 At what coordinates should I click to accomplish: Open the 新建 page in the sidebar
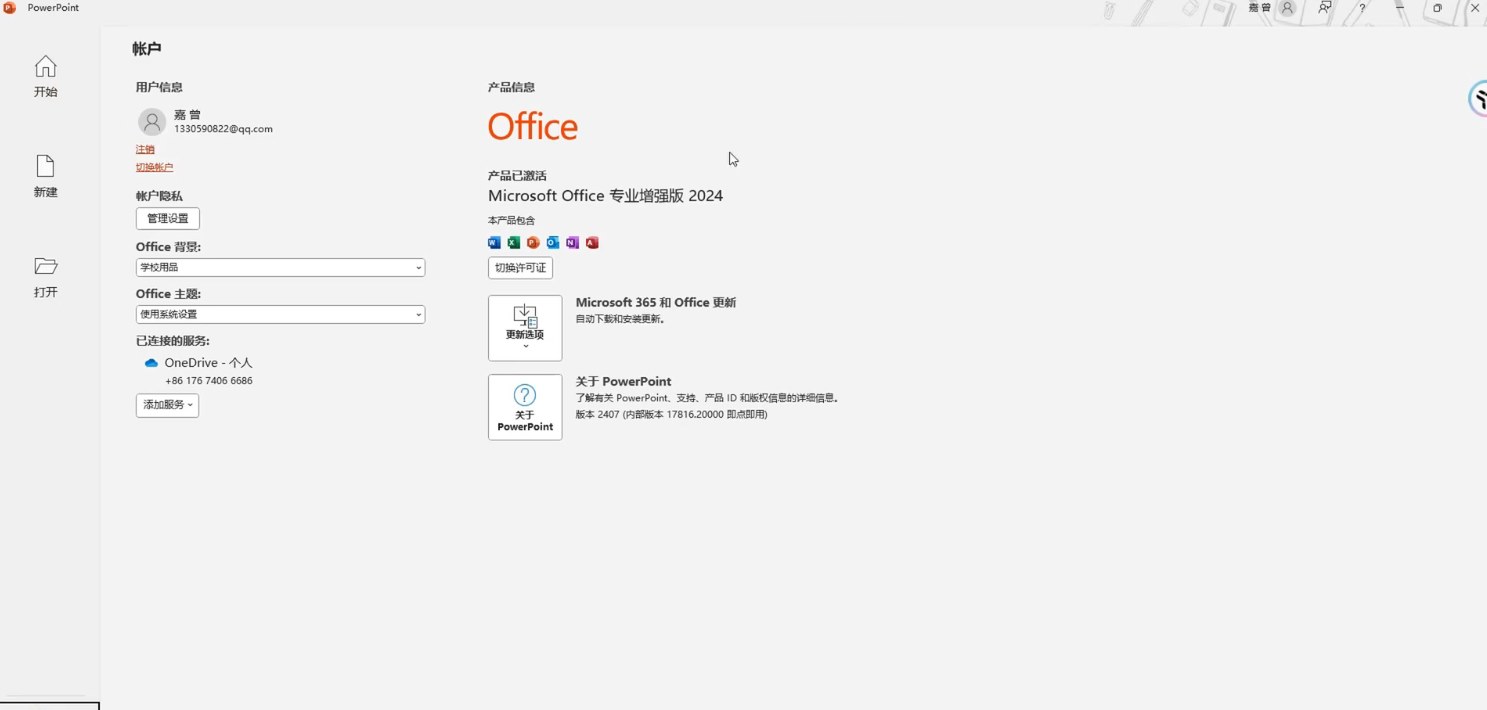tap(45, 177)
